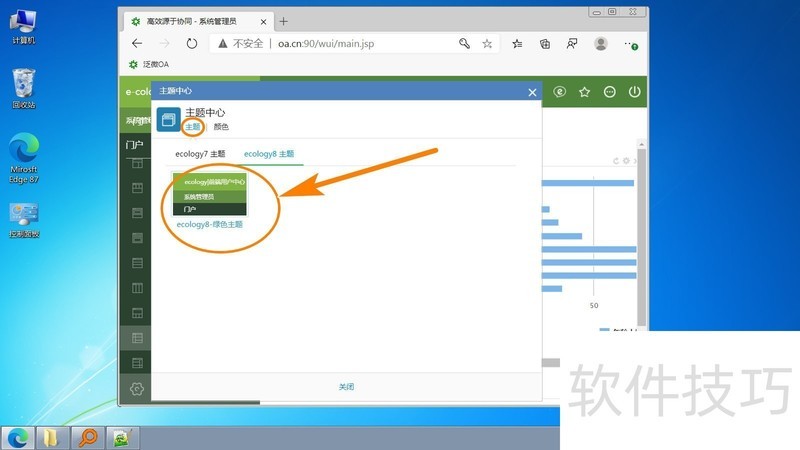The width and height of the screenshot is (800, 450).
Task: Go back with the browser back arrow
Action: [137, 43]
